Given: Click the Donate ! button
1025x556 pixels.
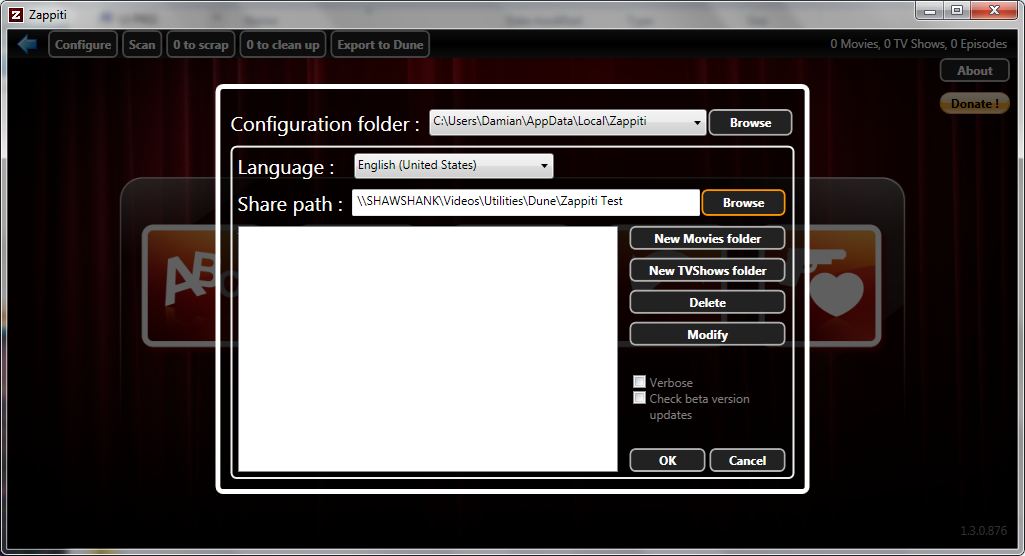Looking at the screenshot, I should (x=975, y=103).
